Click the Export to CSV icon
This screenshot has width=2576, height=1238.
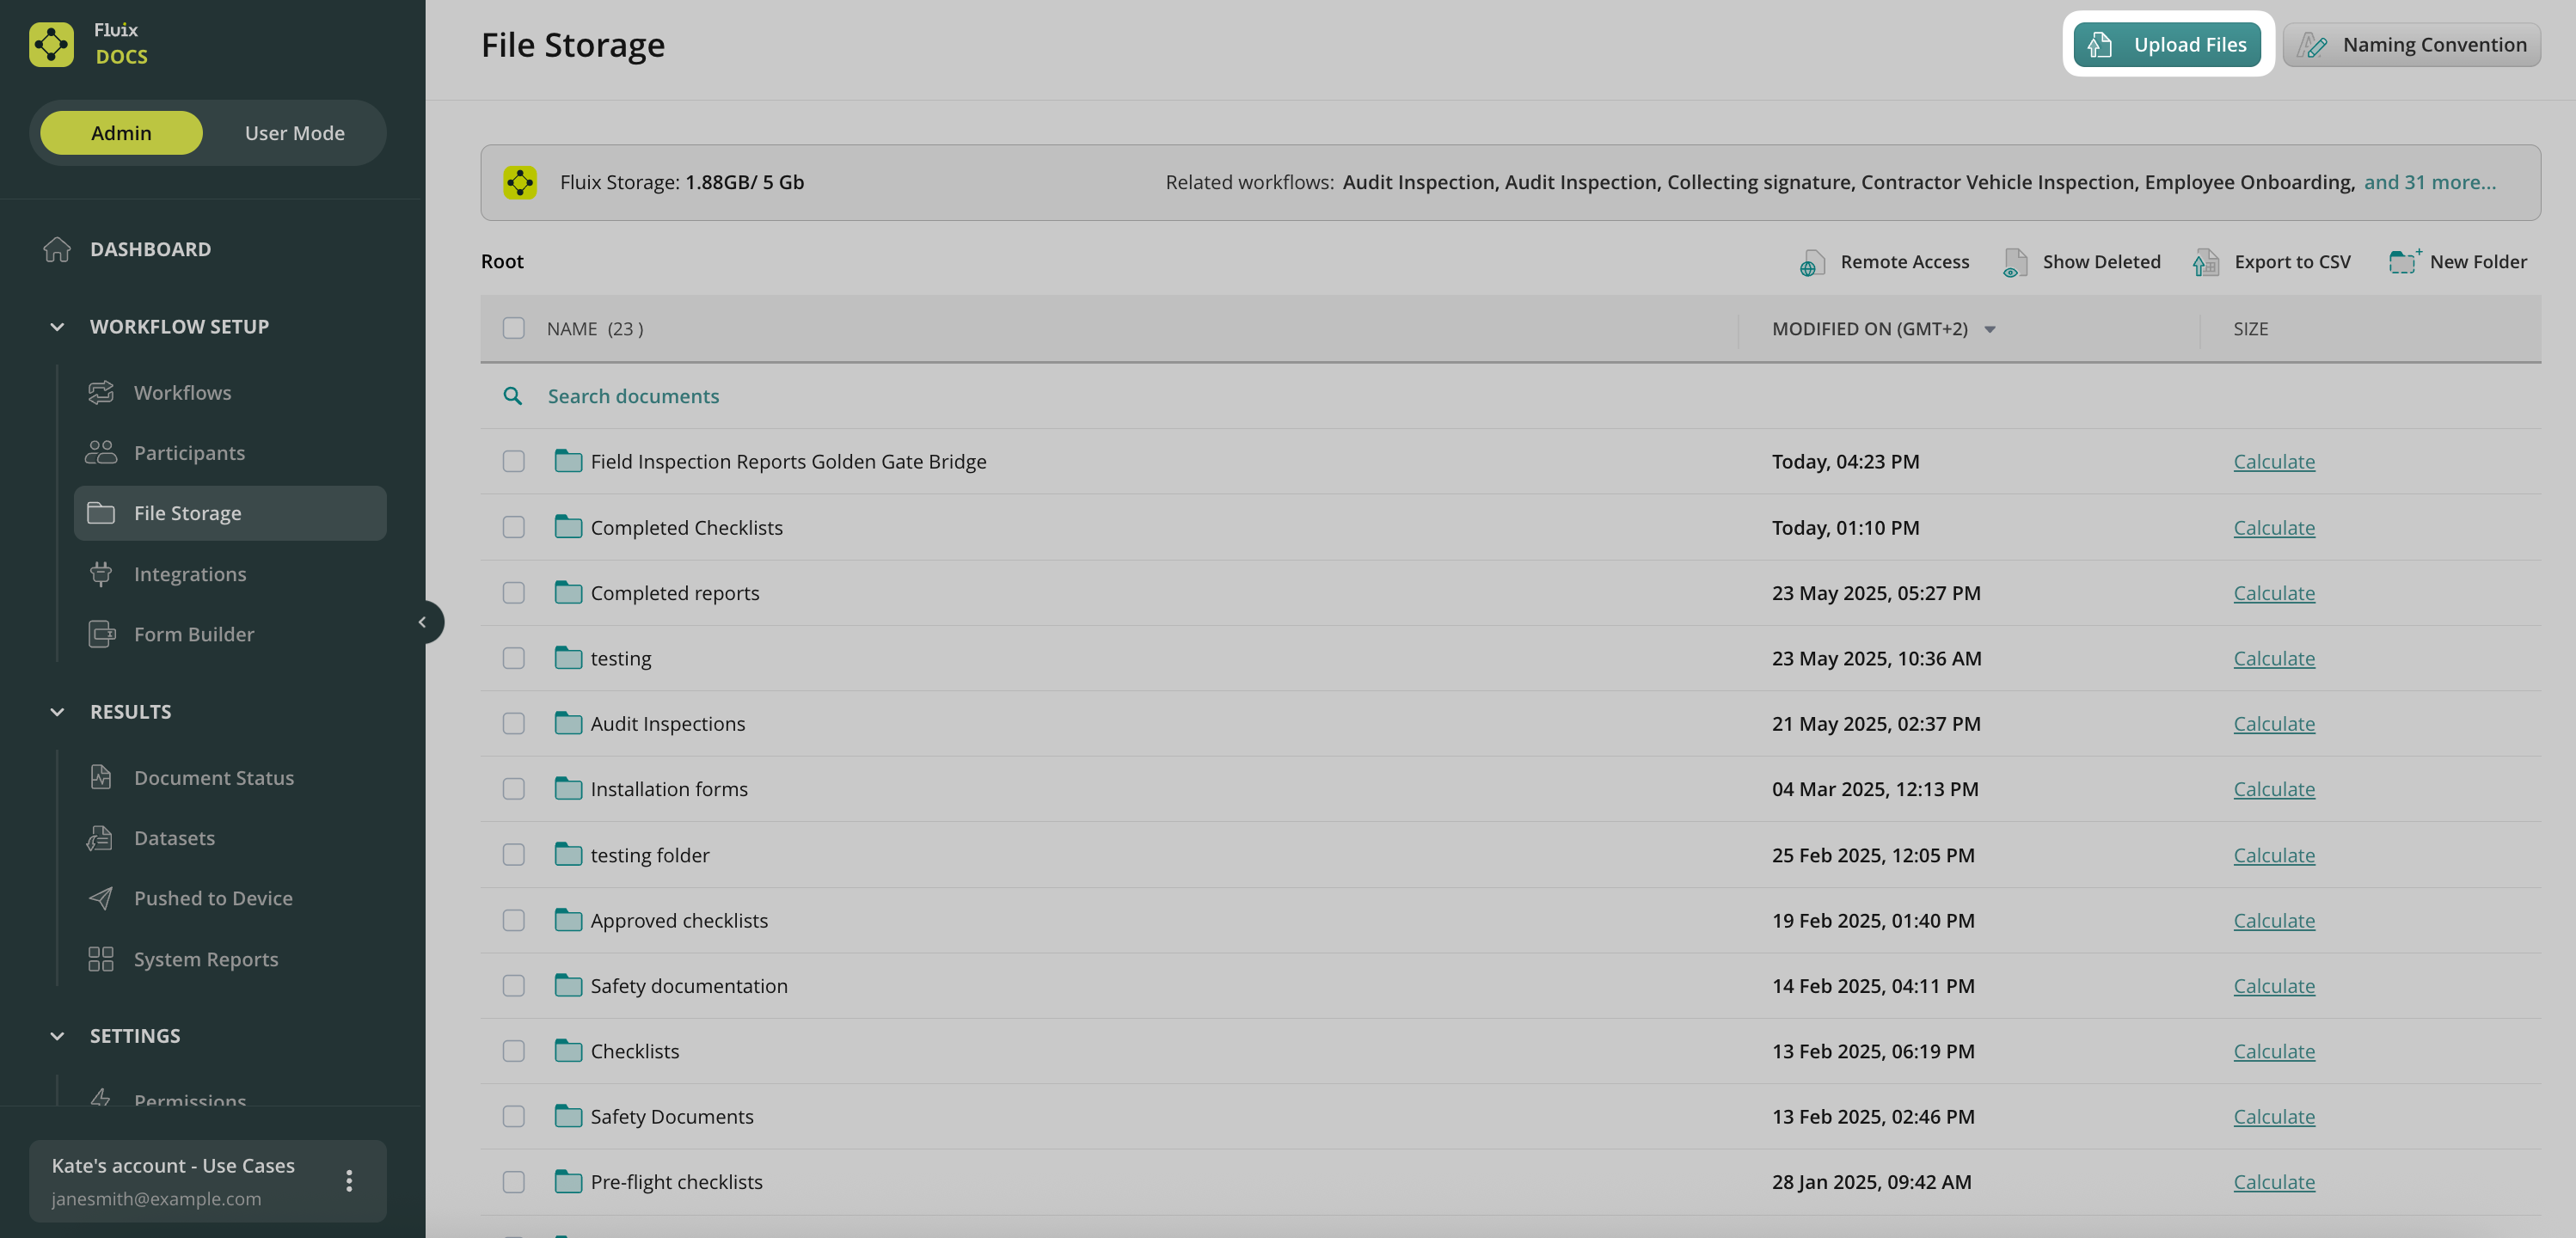click(x=2206, y=263)
